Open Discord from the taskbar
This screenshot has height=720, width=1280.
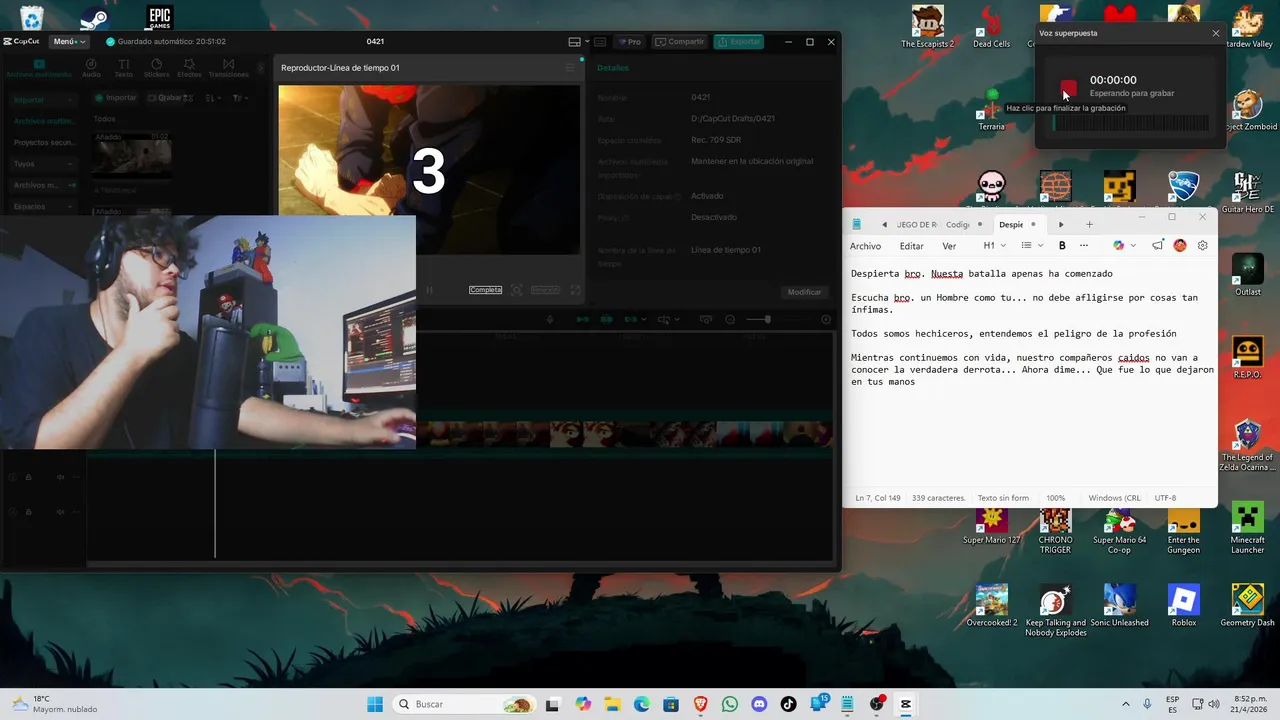pos(758,704)
